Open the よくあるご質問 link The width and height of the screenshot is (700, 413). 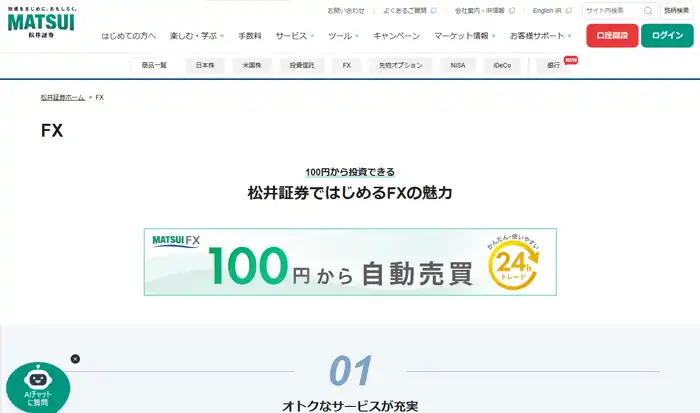[x=409, y=11]
